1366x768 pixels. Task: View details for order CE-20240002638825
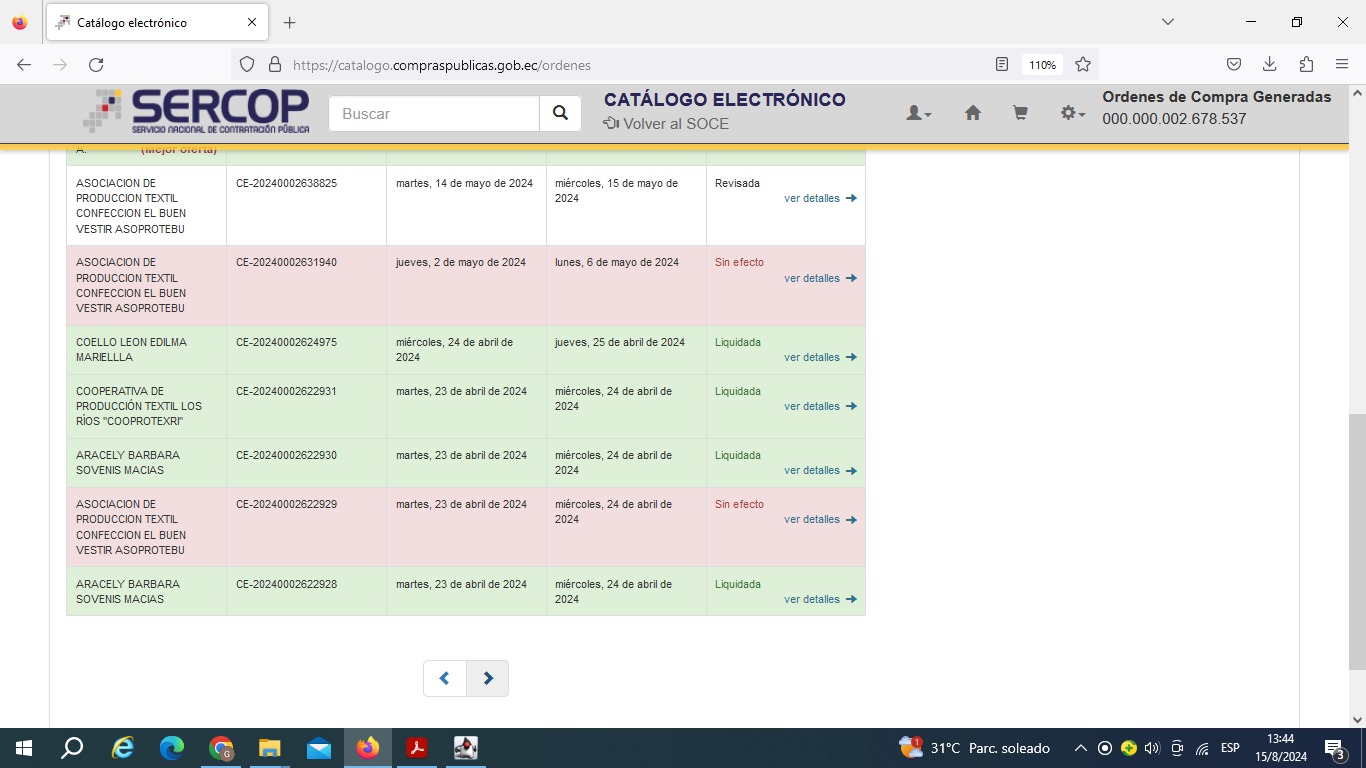(x=819, y=198)
